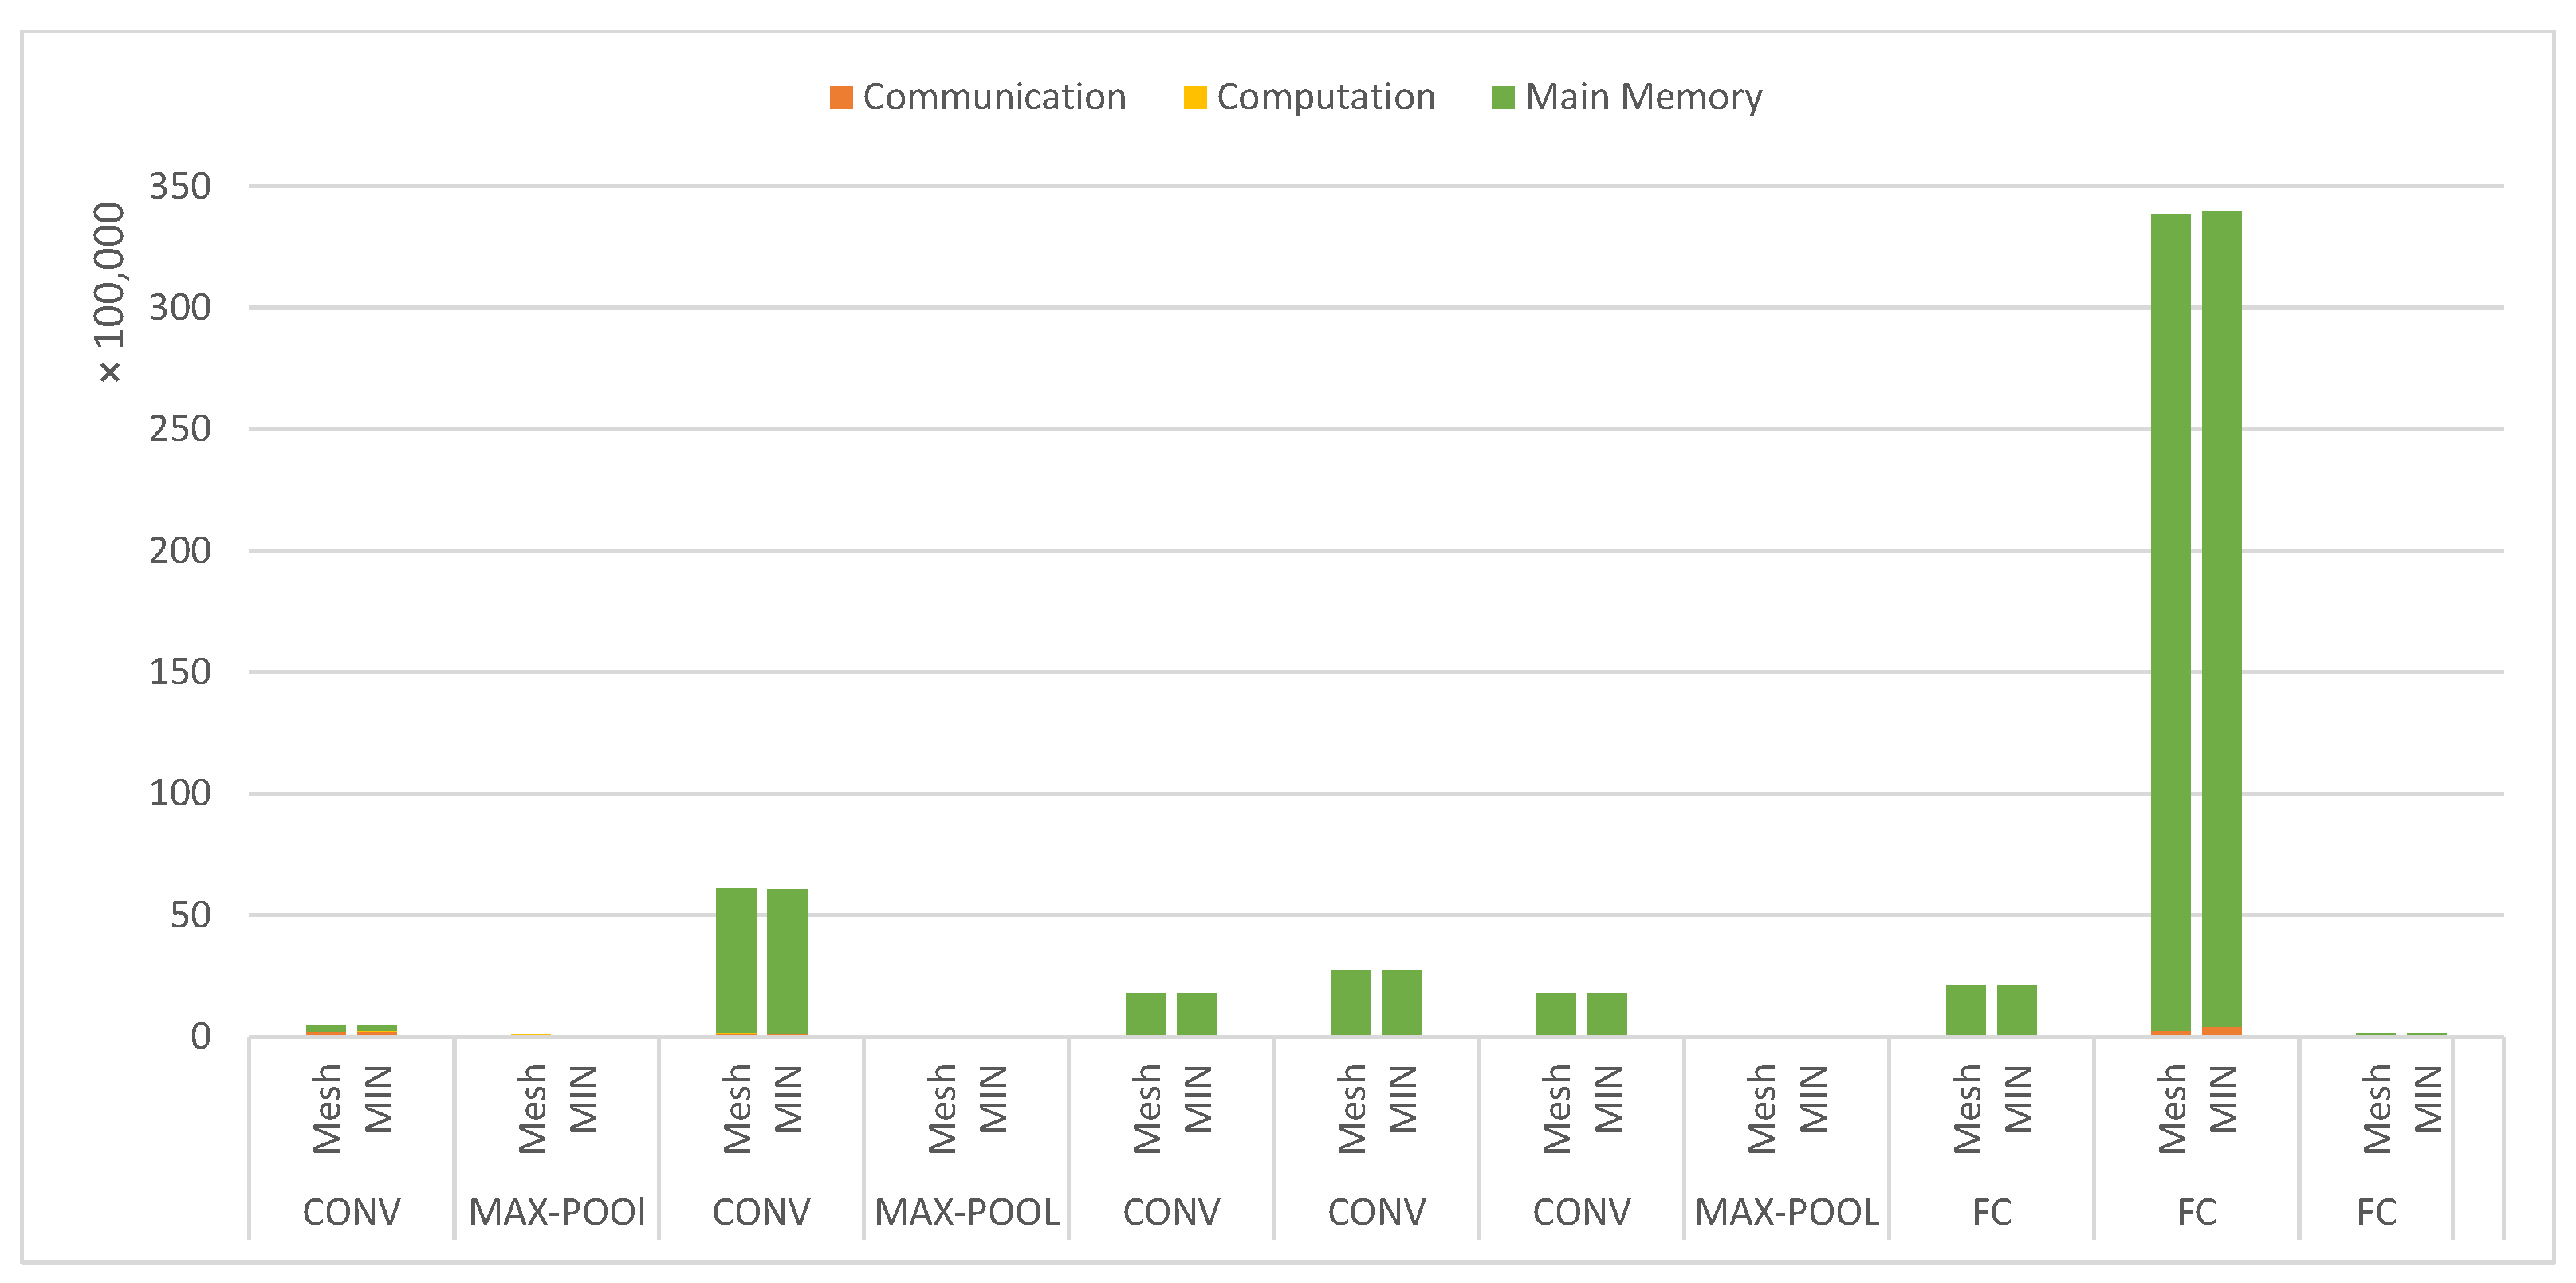The height and width of the screenshot is (1283, 2576).
Task: Select the Computation legend label
Action: (1326, 97)
